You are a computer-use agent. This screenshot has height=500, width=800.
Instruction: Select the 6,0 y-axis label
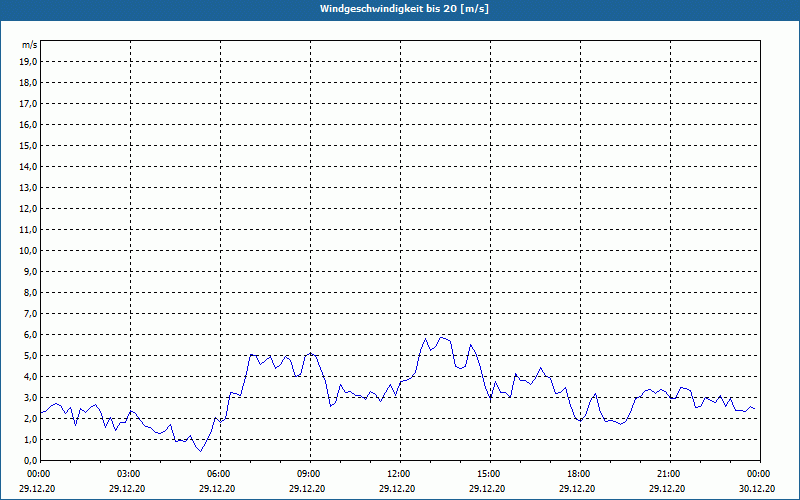tap(30, 335)
